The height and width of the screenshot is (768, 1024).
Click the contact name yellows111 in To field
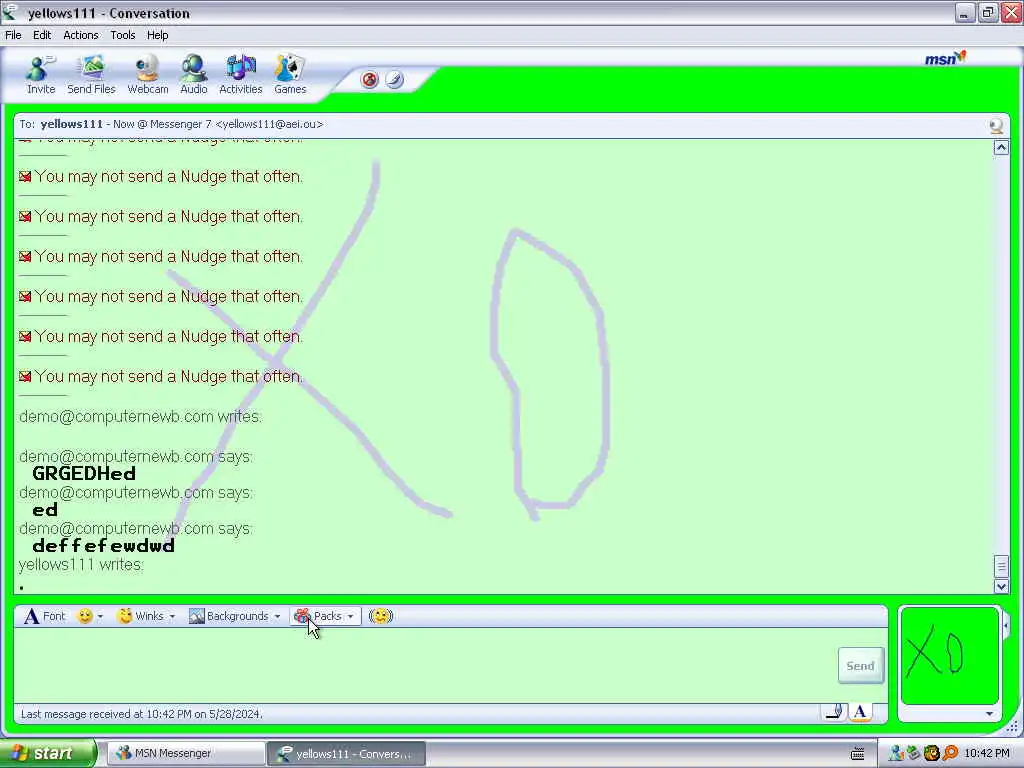point(71,124)
